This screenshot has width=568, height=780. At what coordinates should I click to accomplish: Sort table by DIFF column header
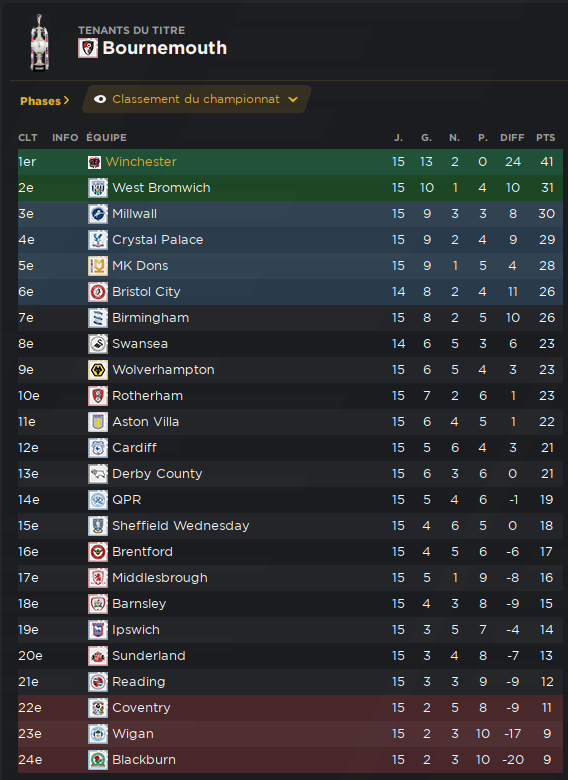[512, 138]
